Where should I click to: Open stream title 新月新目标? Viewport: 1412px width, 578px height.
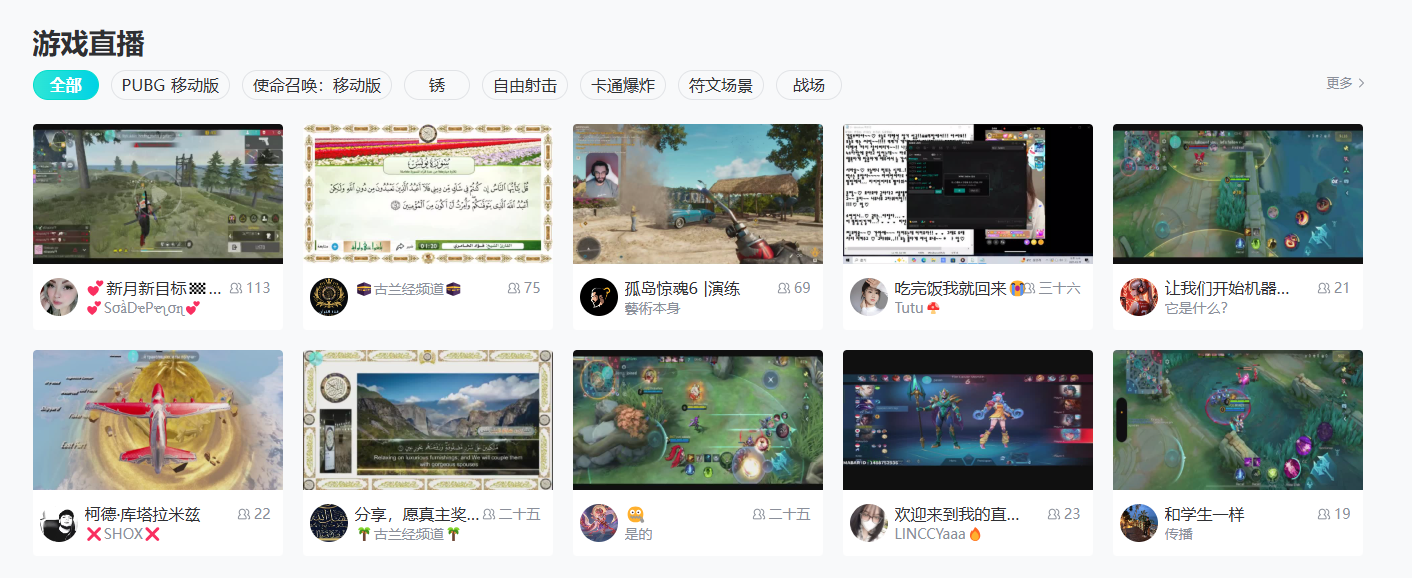tap(154, 288)
